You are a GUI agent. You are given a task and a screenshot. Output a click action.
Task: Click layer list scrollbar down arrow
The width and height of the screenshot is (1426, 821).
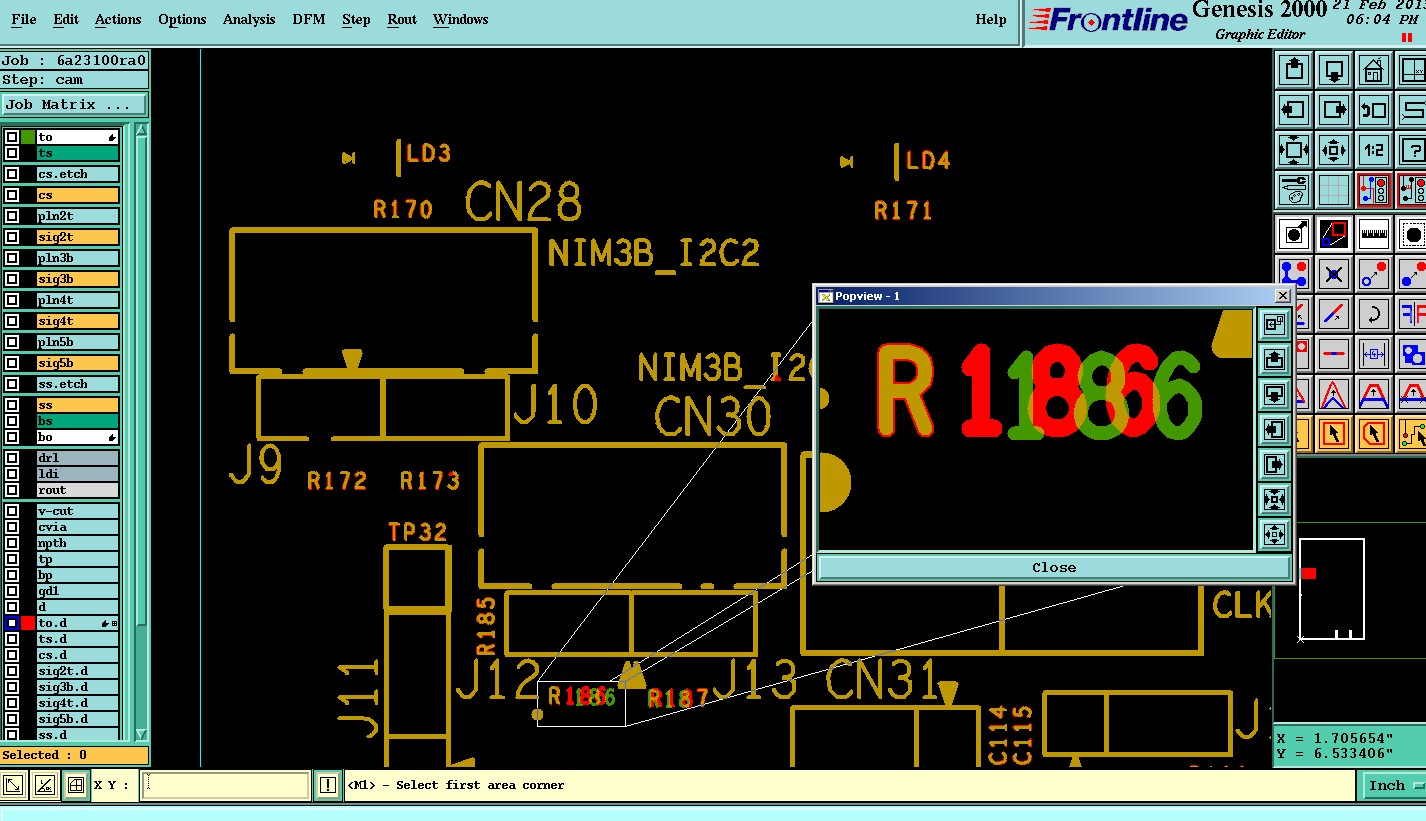(141, 734)
